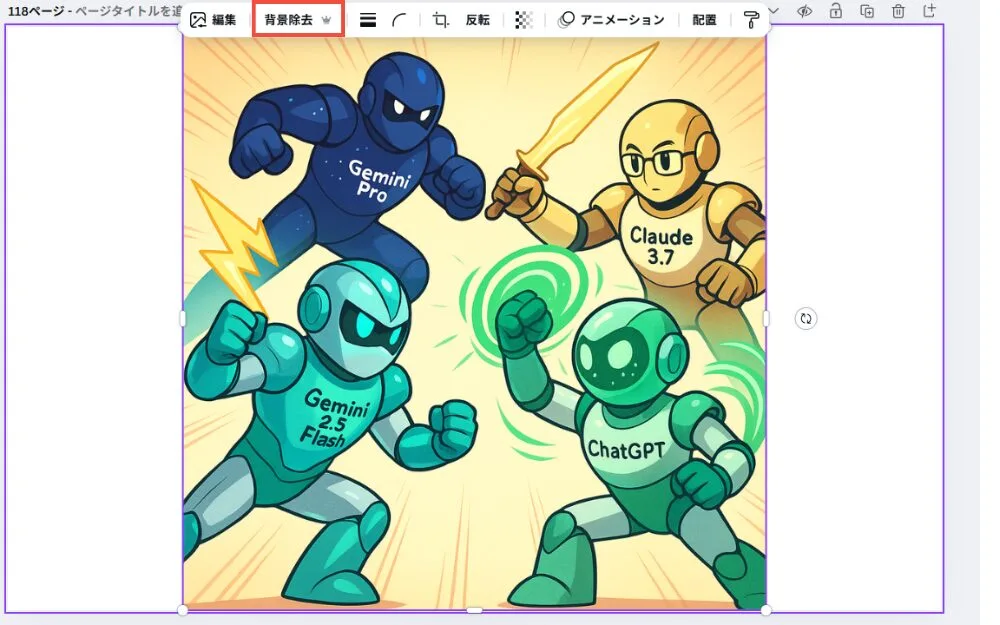Toggle page visibility with the eye icon
Image resolution: width=1000 pixels, height=625 pixels.
pyautogui.click(x=805, y=11)
